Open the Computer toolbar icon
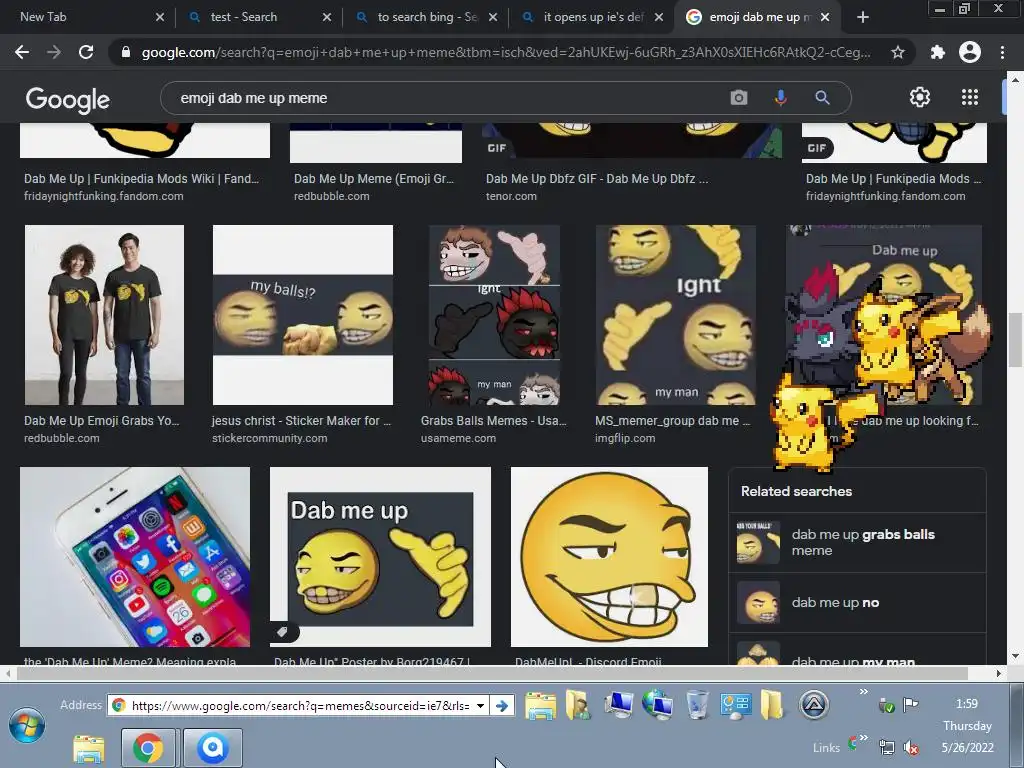 pyautogui.click(x=618, y=705)
